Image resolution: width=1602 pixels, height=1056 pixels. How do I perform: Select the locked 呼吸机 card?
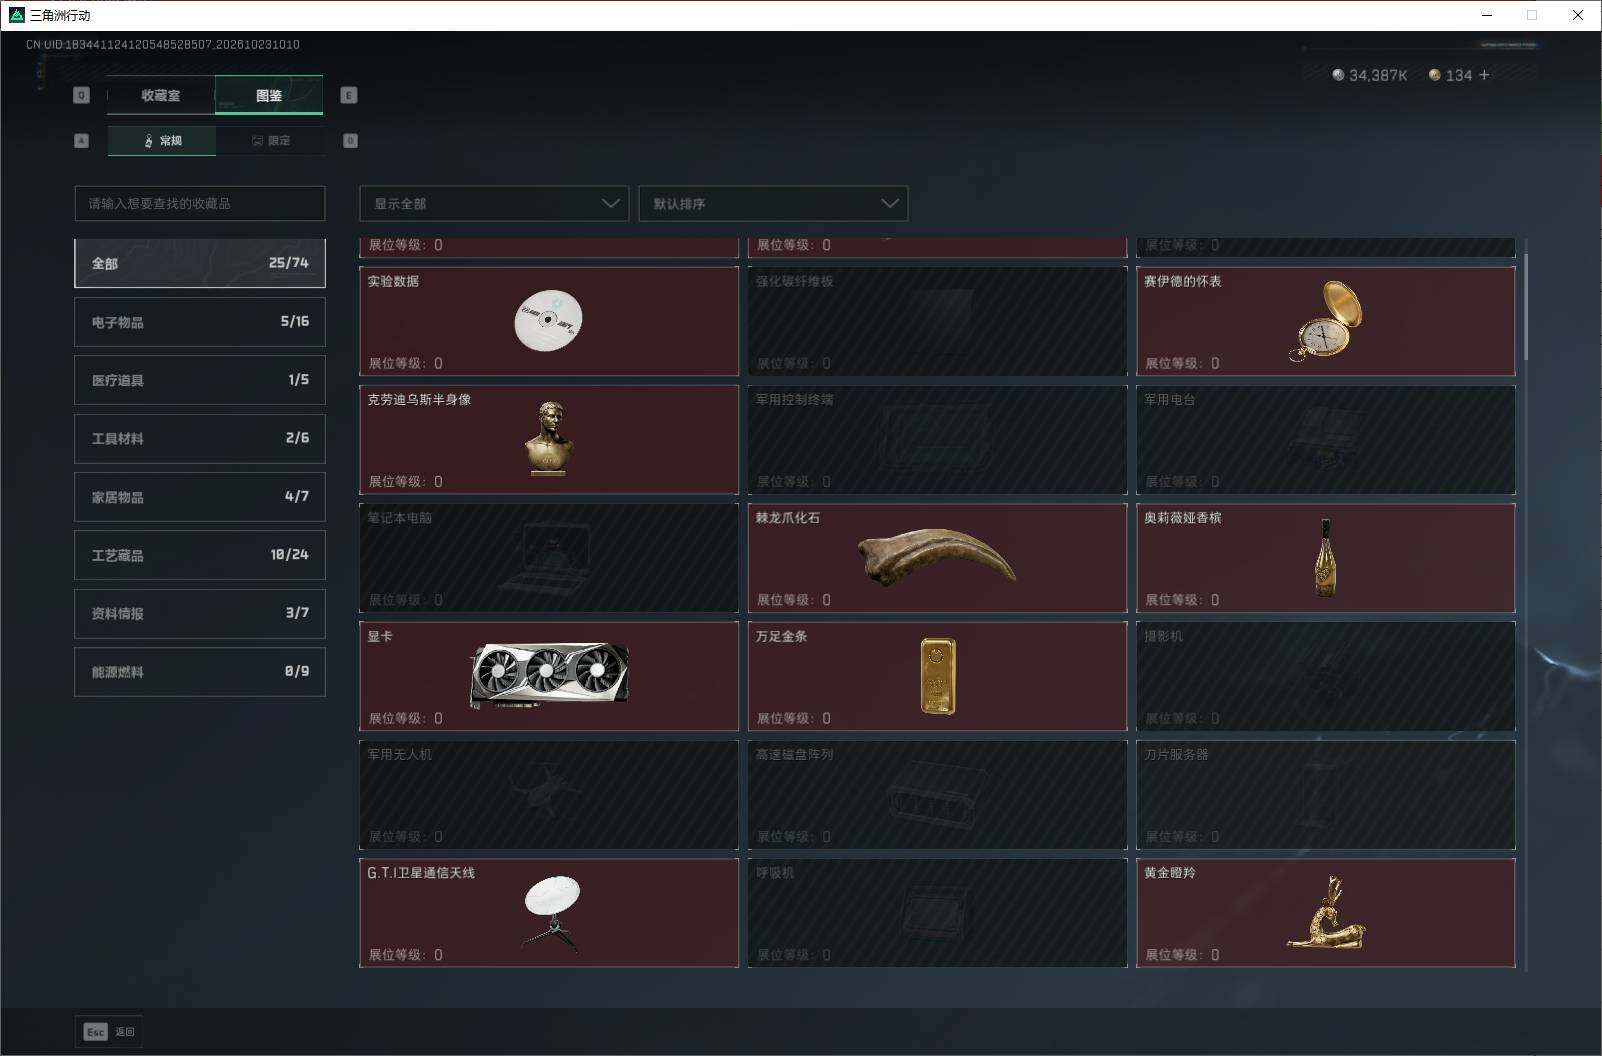937,913
